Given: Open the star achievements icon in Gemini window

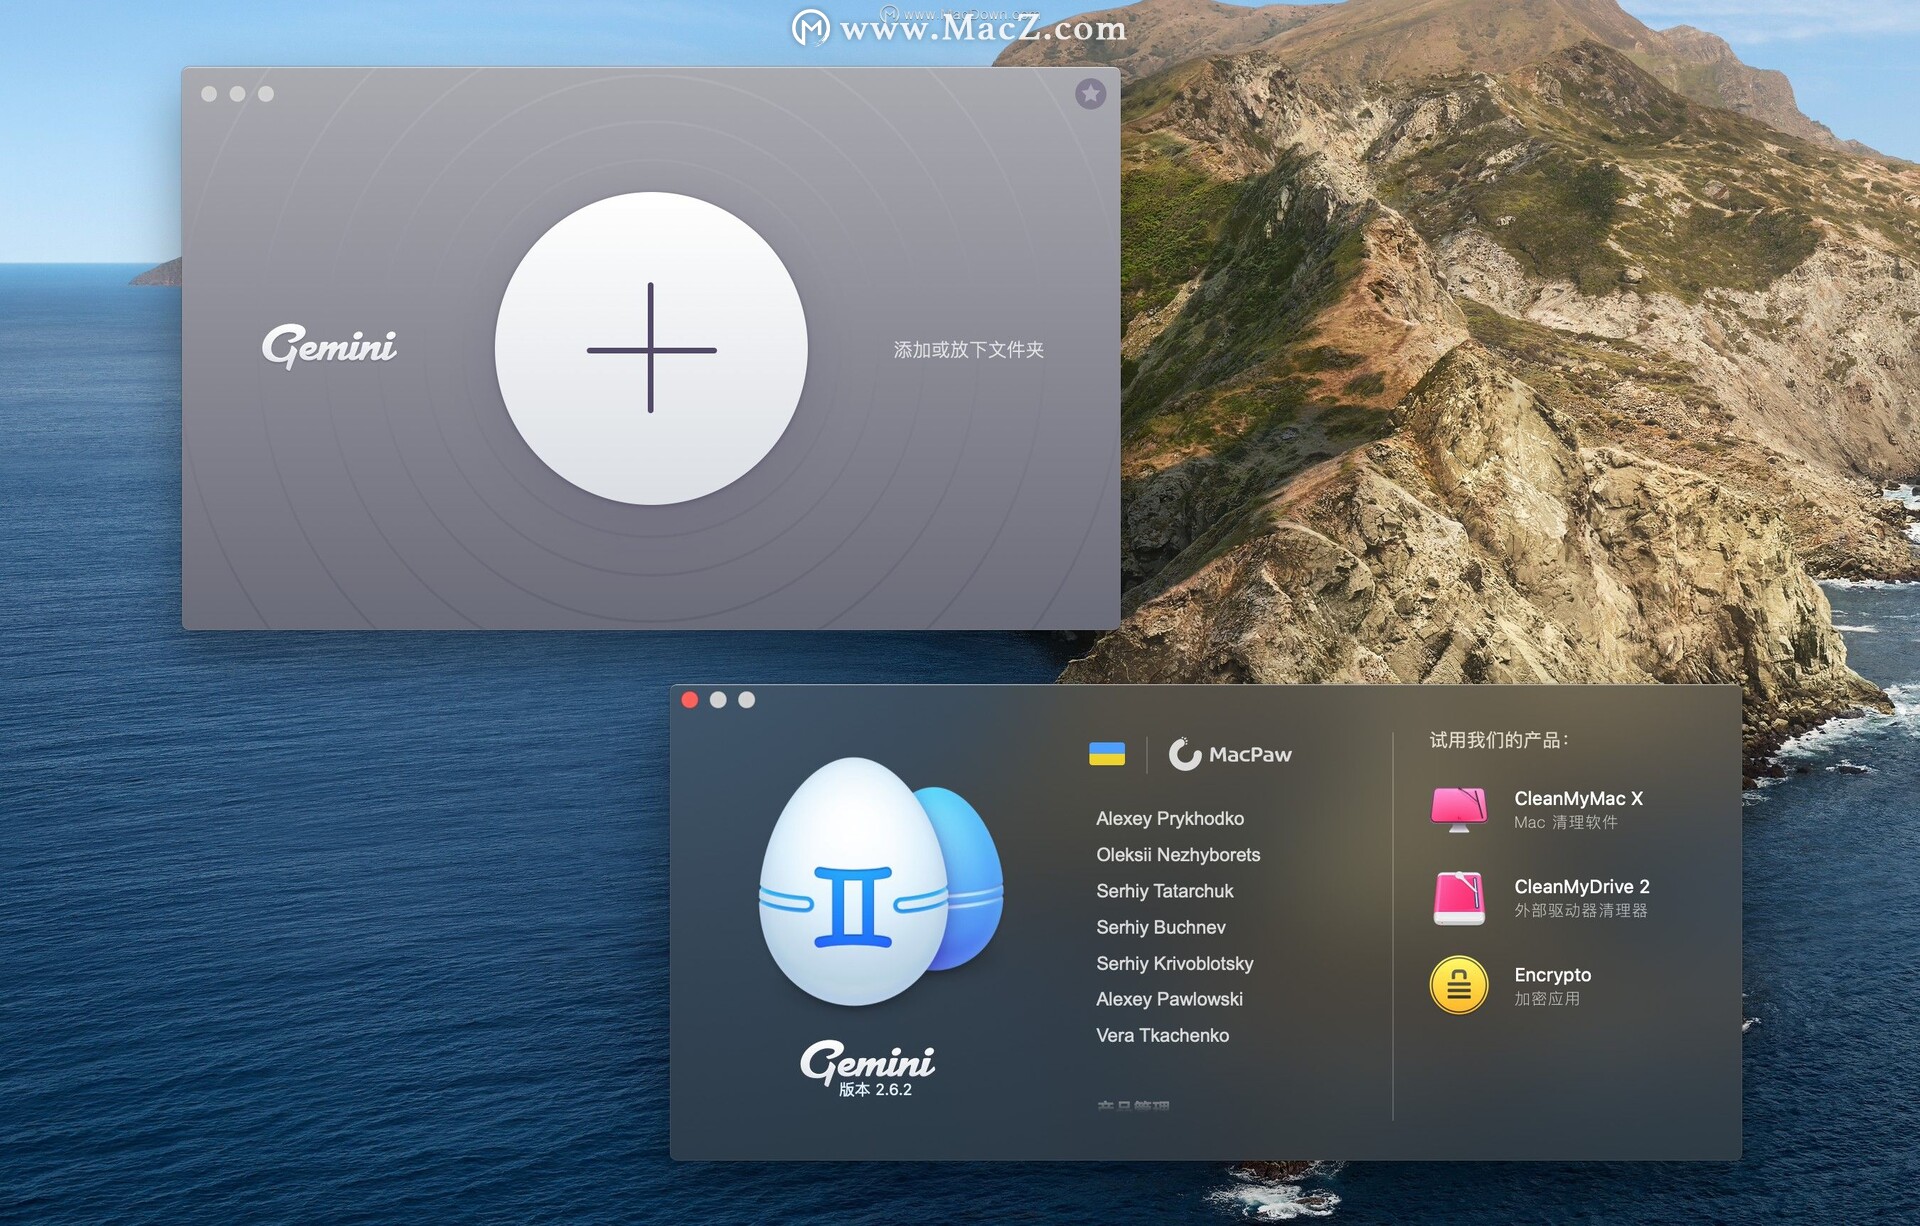Looking at the screenshot, I should tap(1090, 94).
